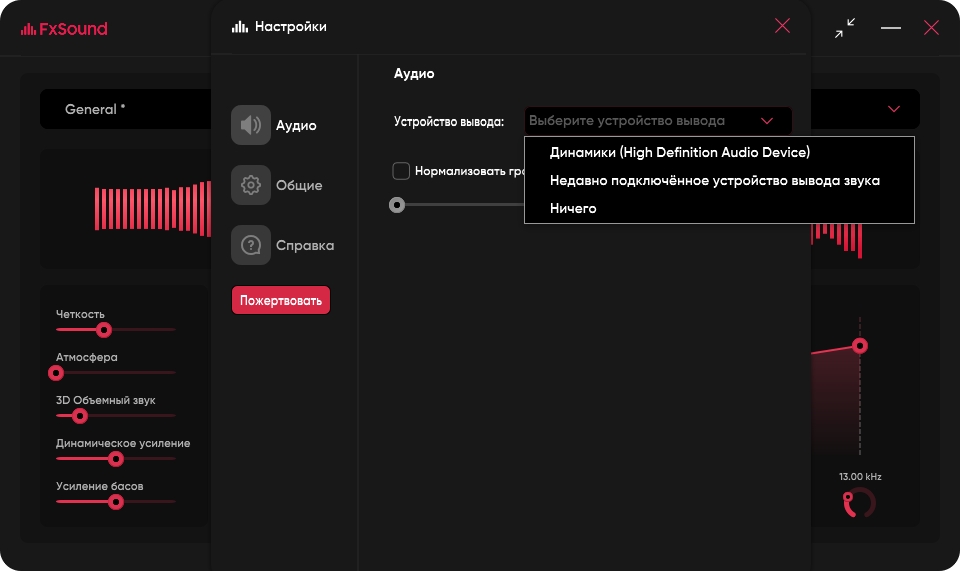
Task: Click the Усиление басов slider handle
Action: click(x=115, y=501)
